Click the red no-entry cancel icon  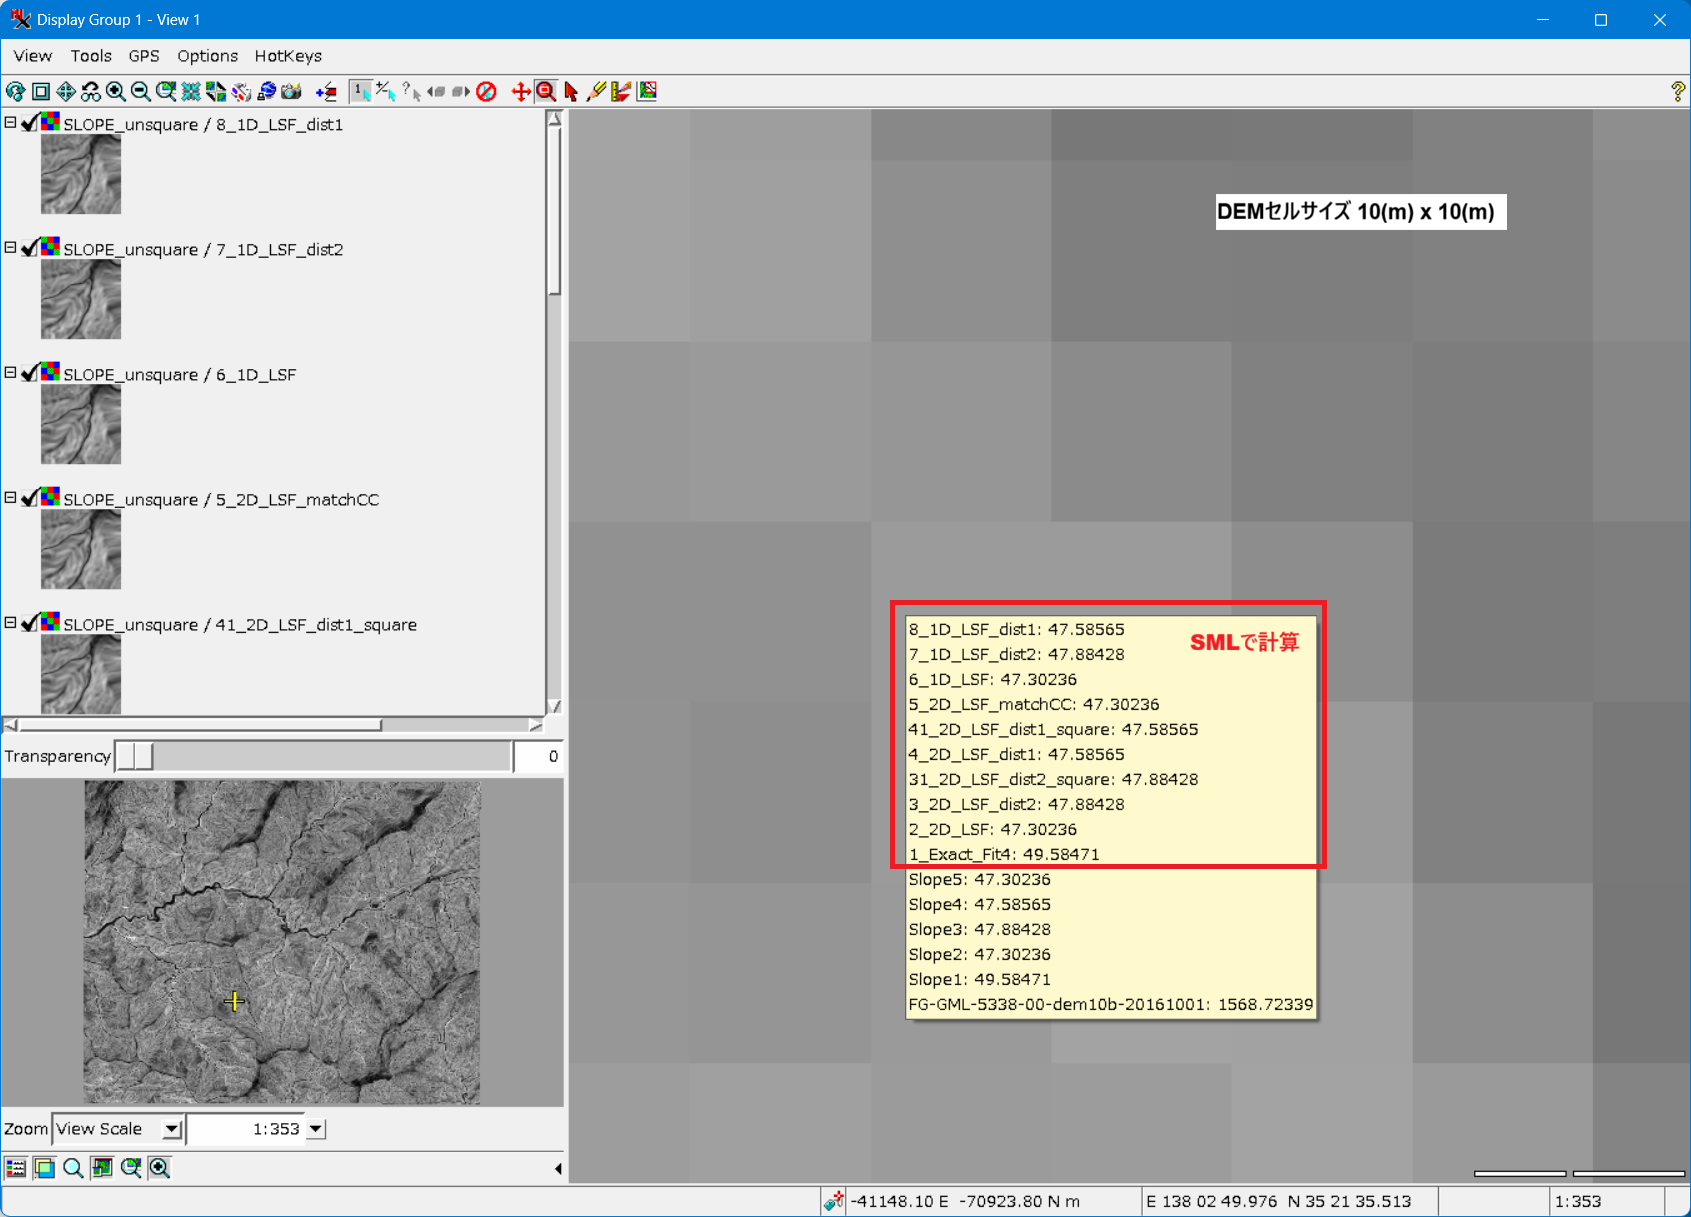[x=486, y=92]
